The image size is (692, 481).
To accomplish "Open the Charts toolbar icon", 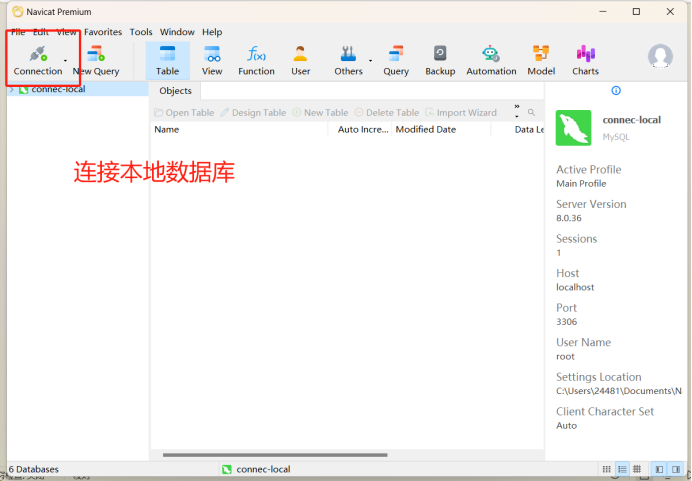I will pyautogui.click(x=586, y=60).
